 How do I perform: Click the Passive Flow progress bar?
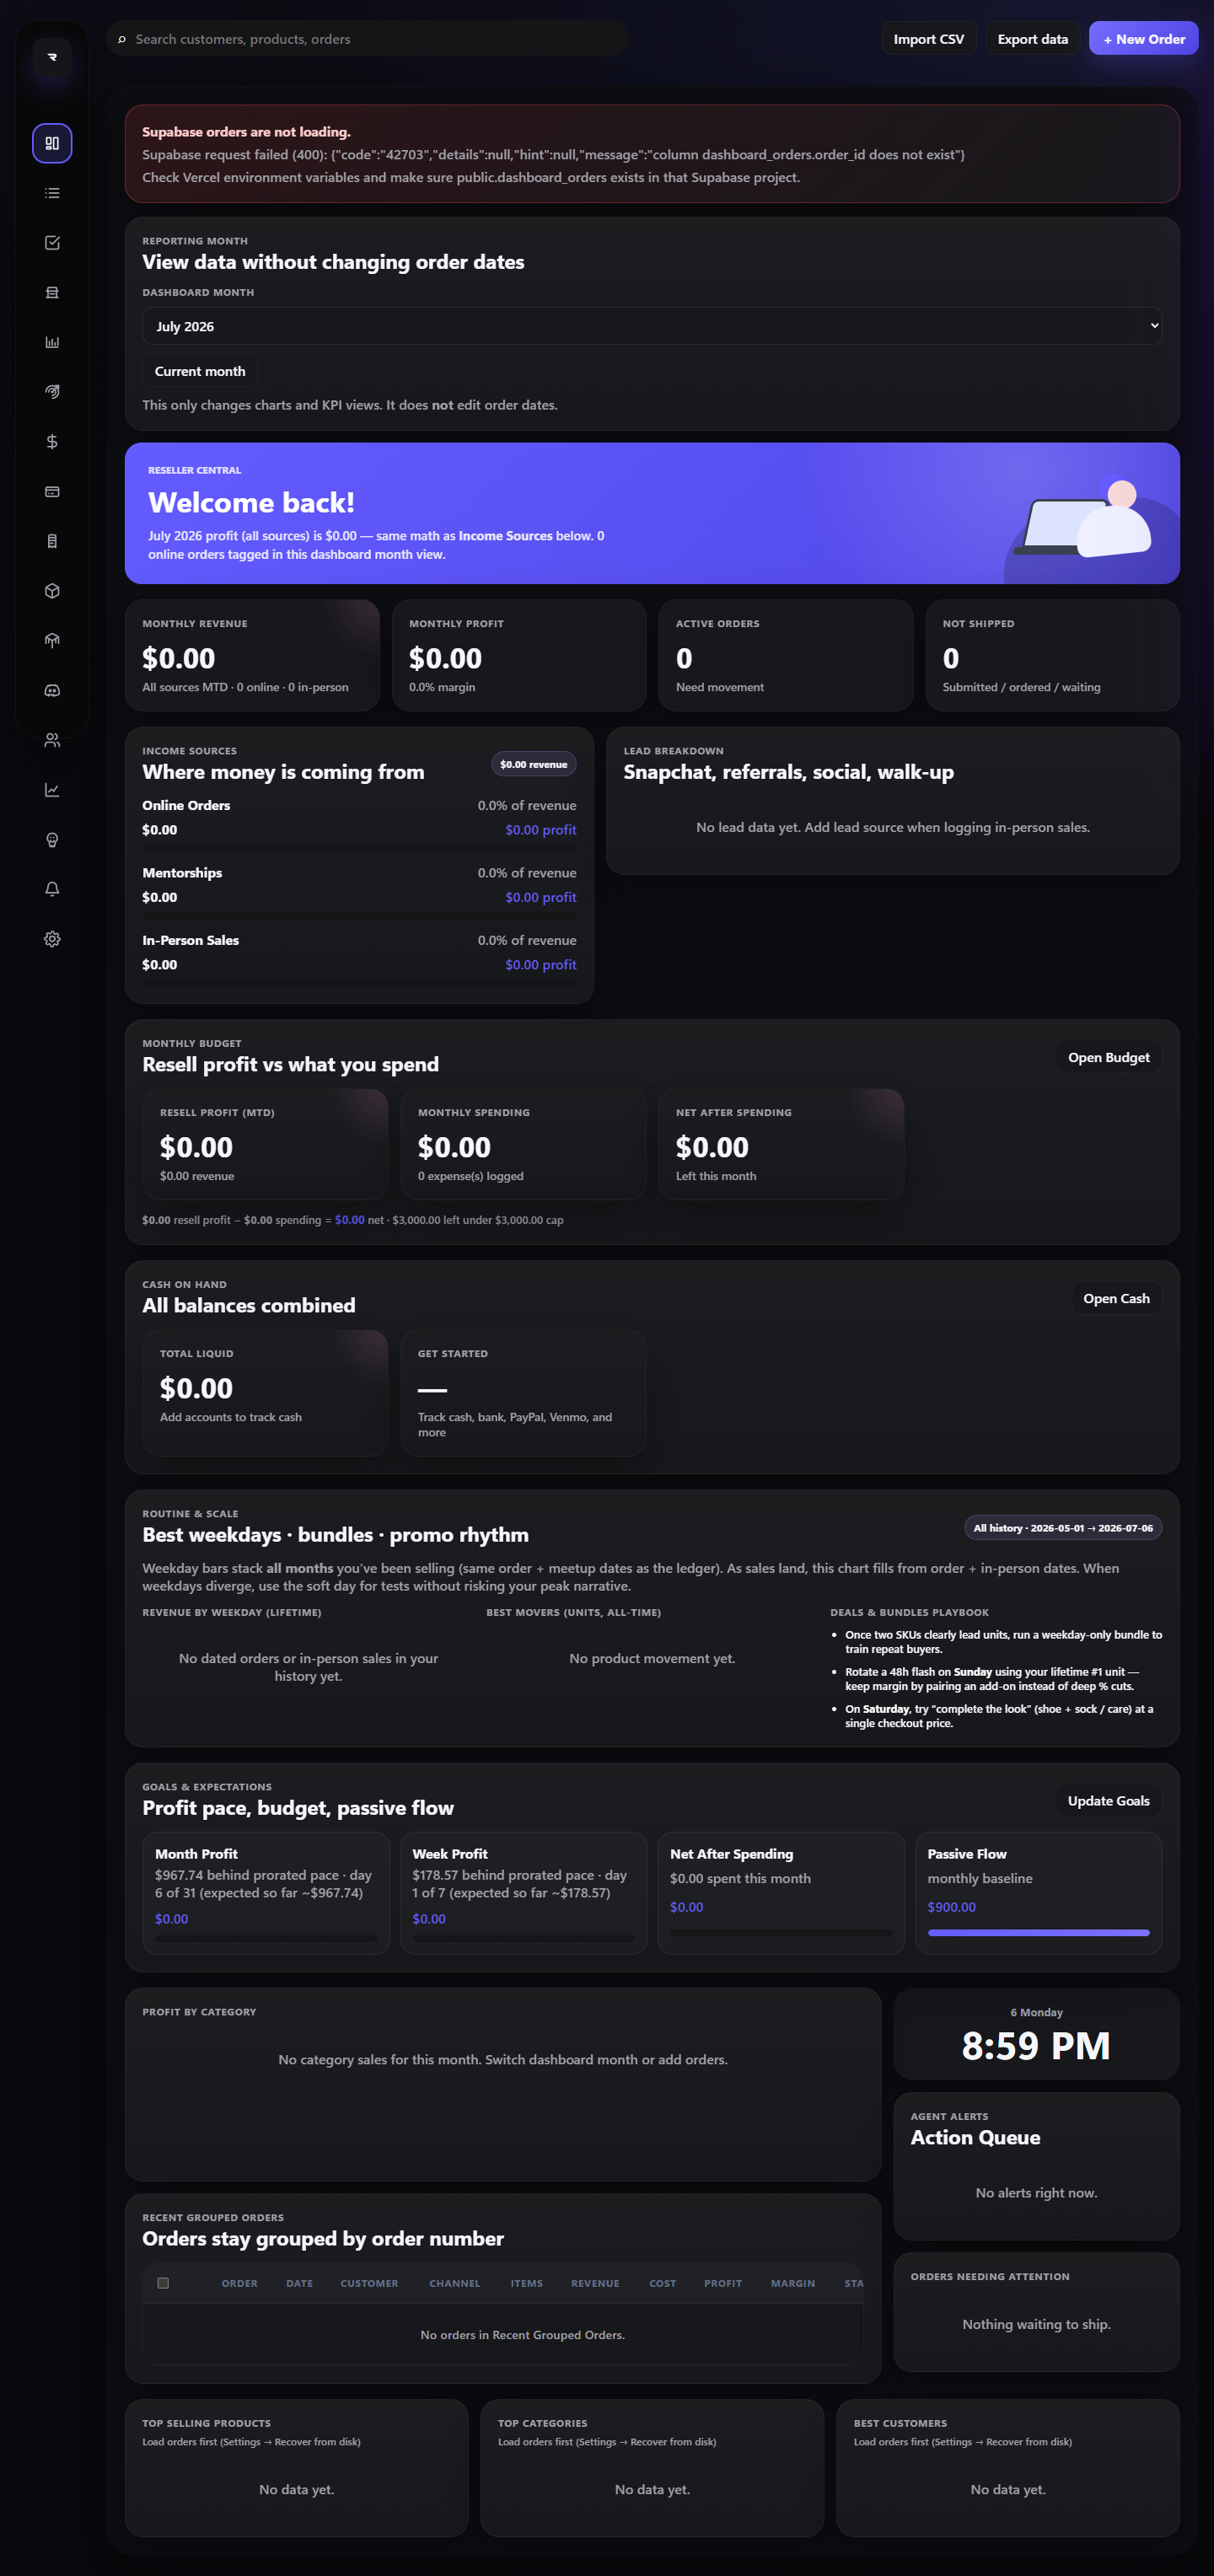coord(1038,1933)
